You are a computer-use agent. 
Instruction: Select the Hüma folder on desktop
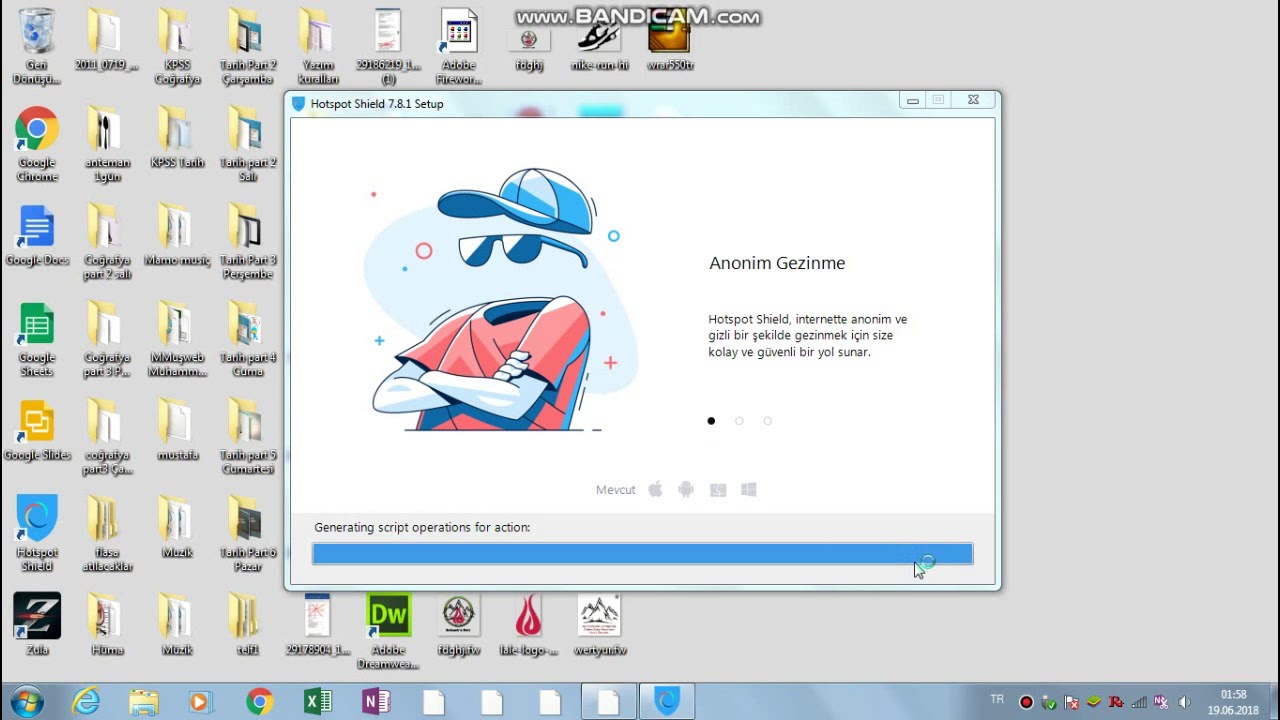point(107,624)
